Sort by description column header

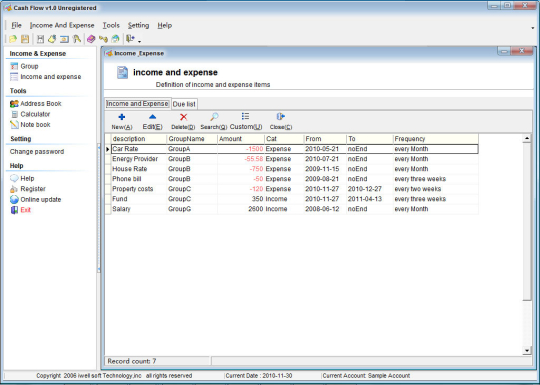pos(139,139)
